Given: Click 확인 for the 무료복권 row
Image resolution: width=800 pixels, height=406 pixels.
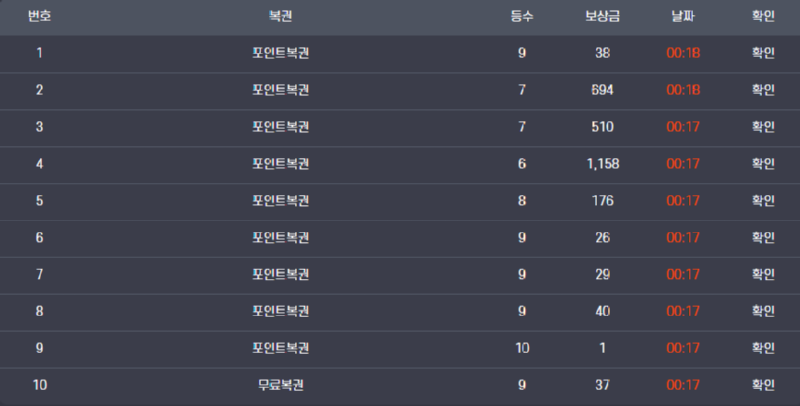Looking at the screenshot, I should click(x=763, y=385).
